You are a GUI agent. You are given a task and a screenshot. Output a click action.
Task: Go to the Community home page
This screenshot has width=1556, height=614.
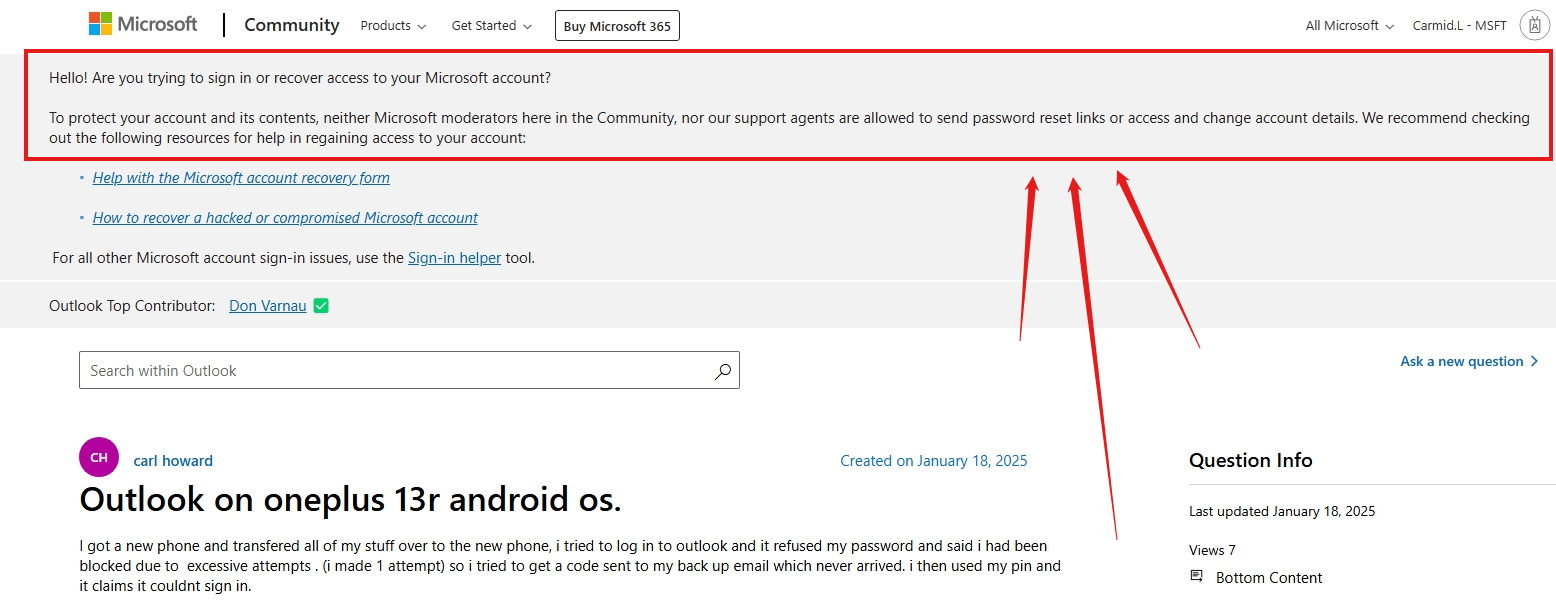coord(292,25)
